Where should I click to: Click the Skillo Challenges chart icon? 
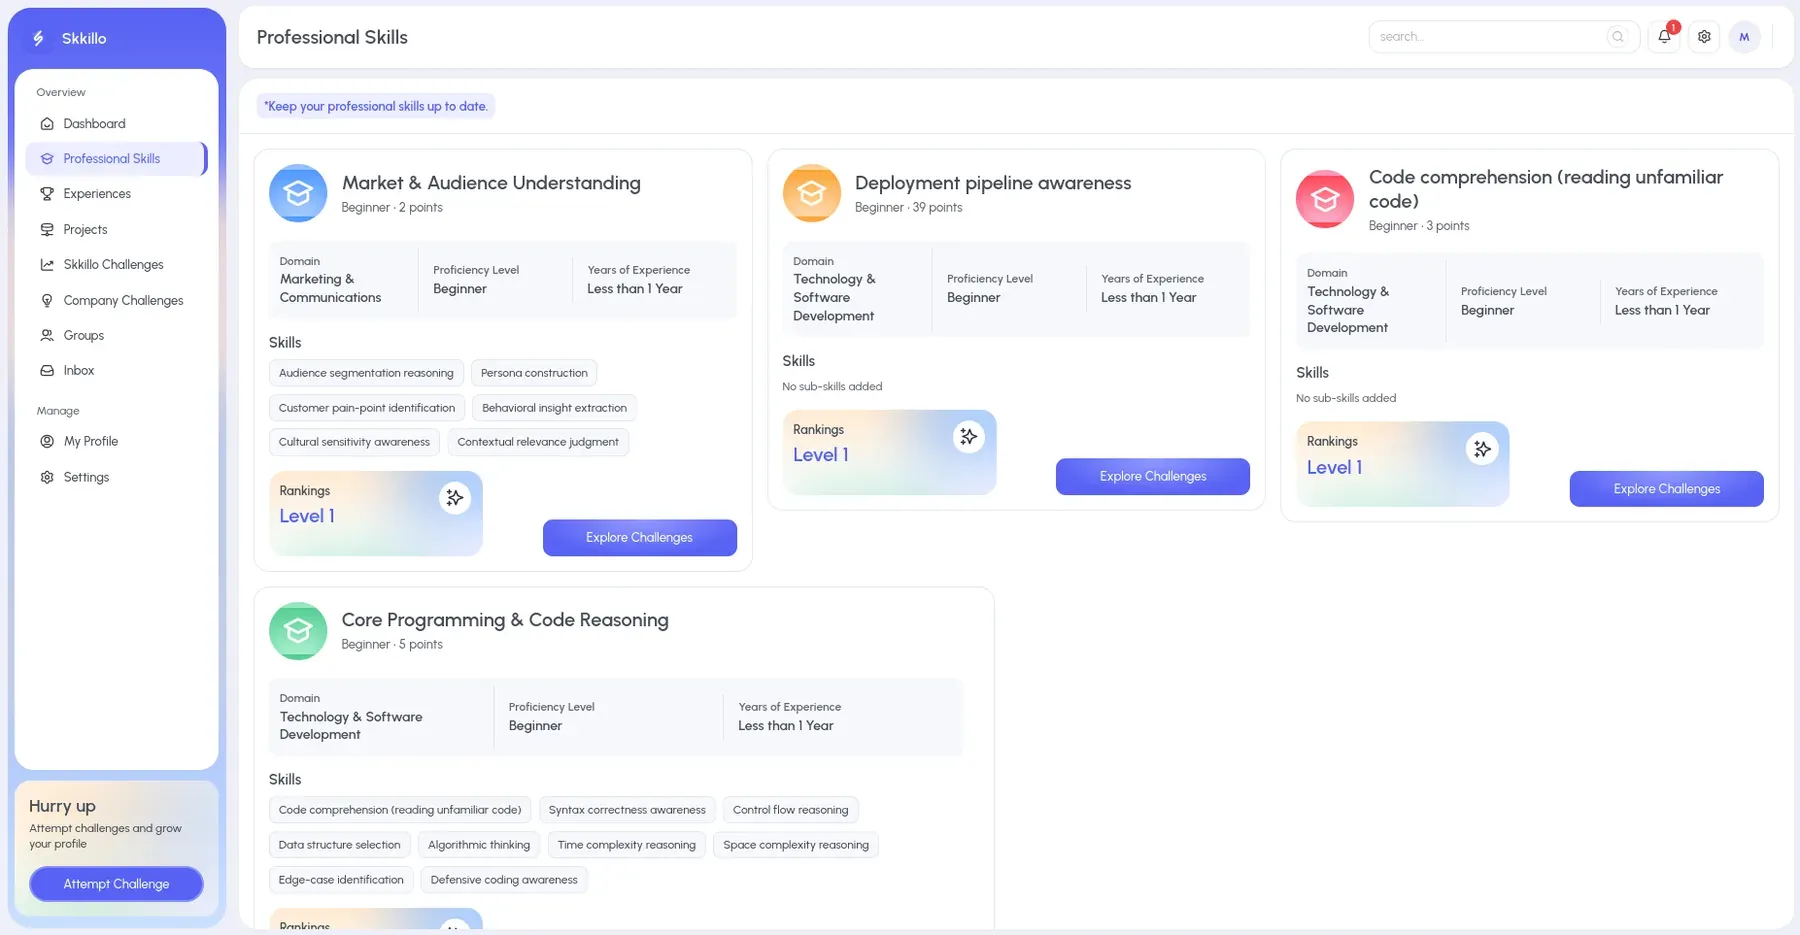[x=47, y=265]
